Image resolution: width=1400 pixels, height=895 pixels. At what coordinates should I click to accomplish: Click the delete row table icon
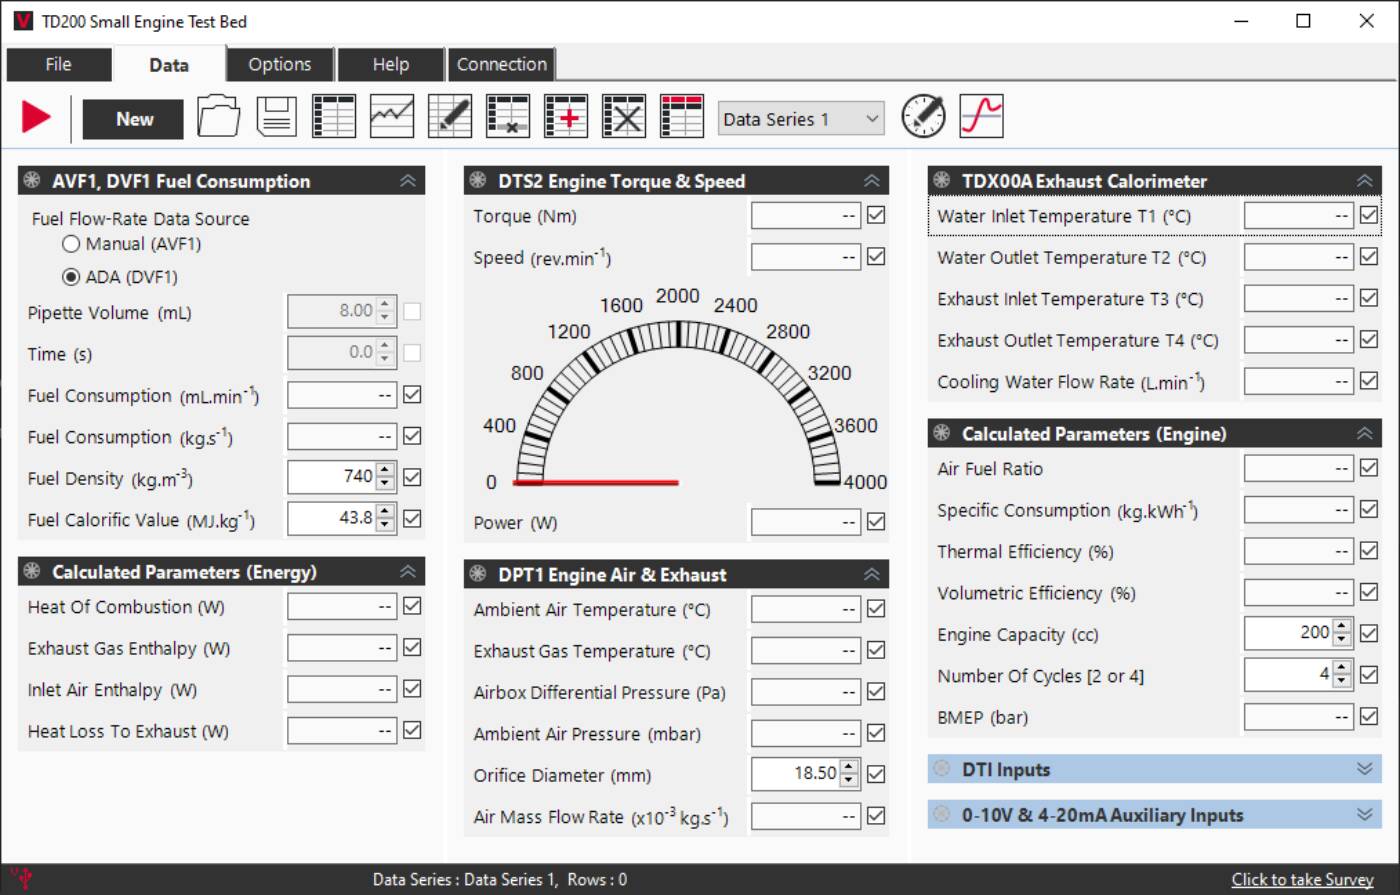click(507, 116)
